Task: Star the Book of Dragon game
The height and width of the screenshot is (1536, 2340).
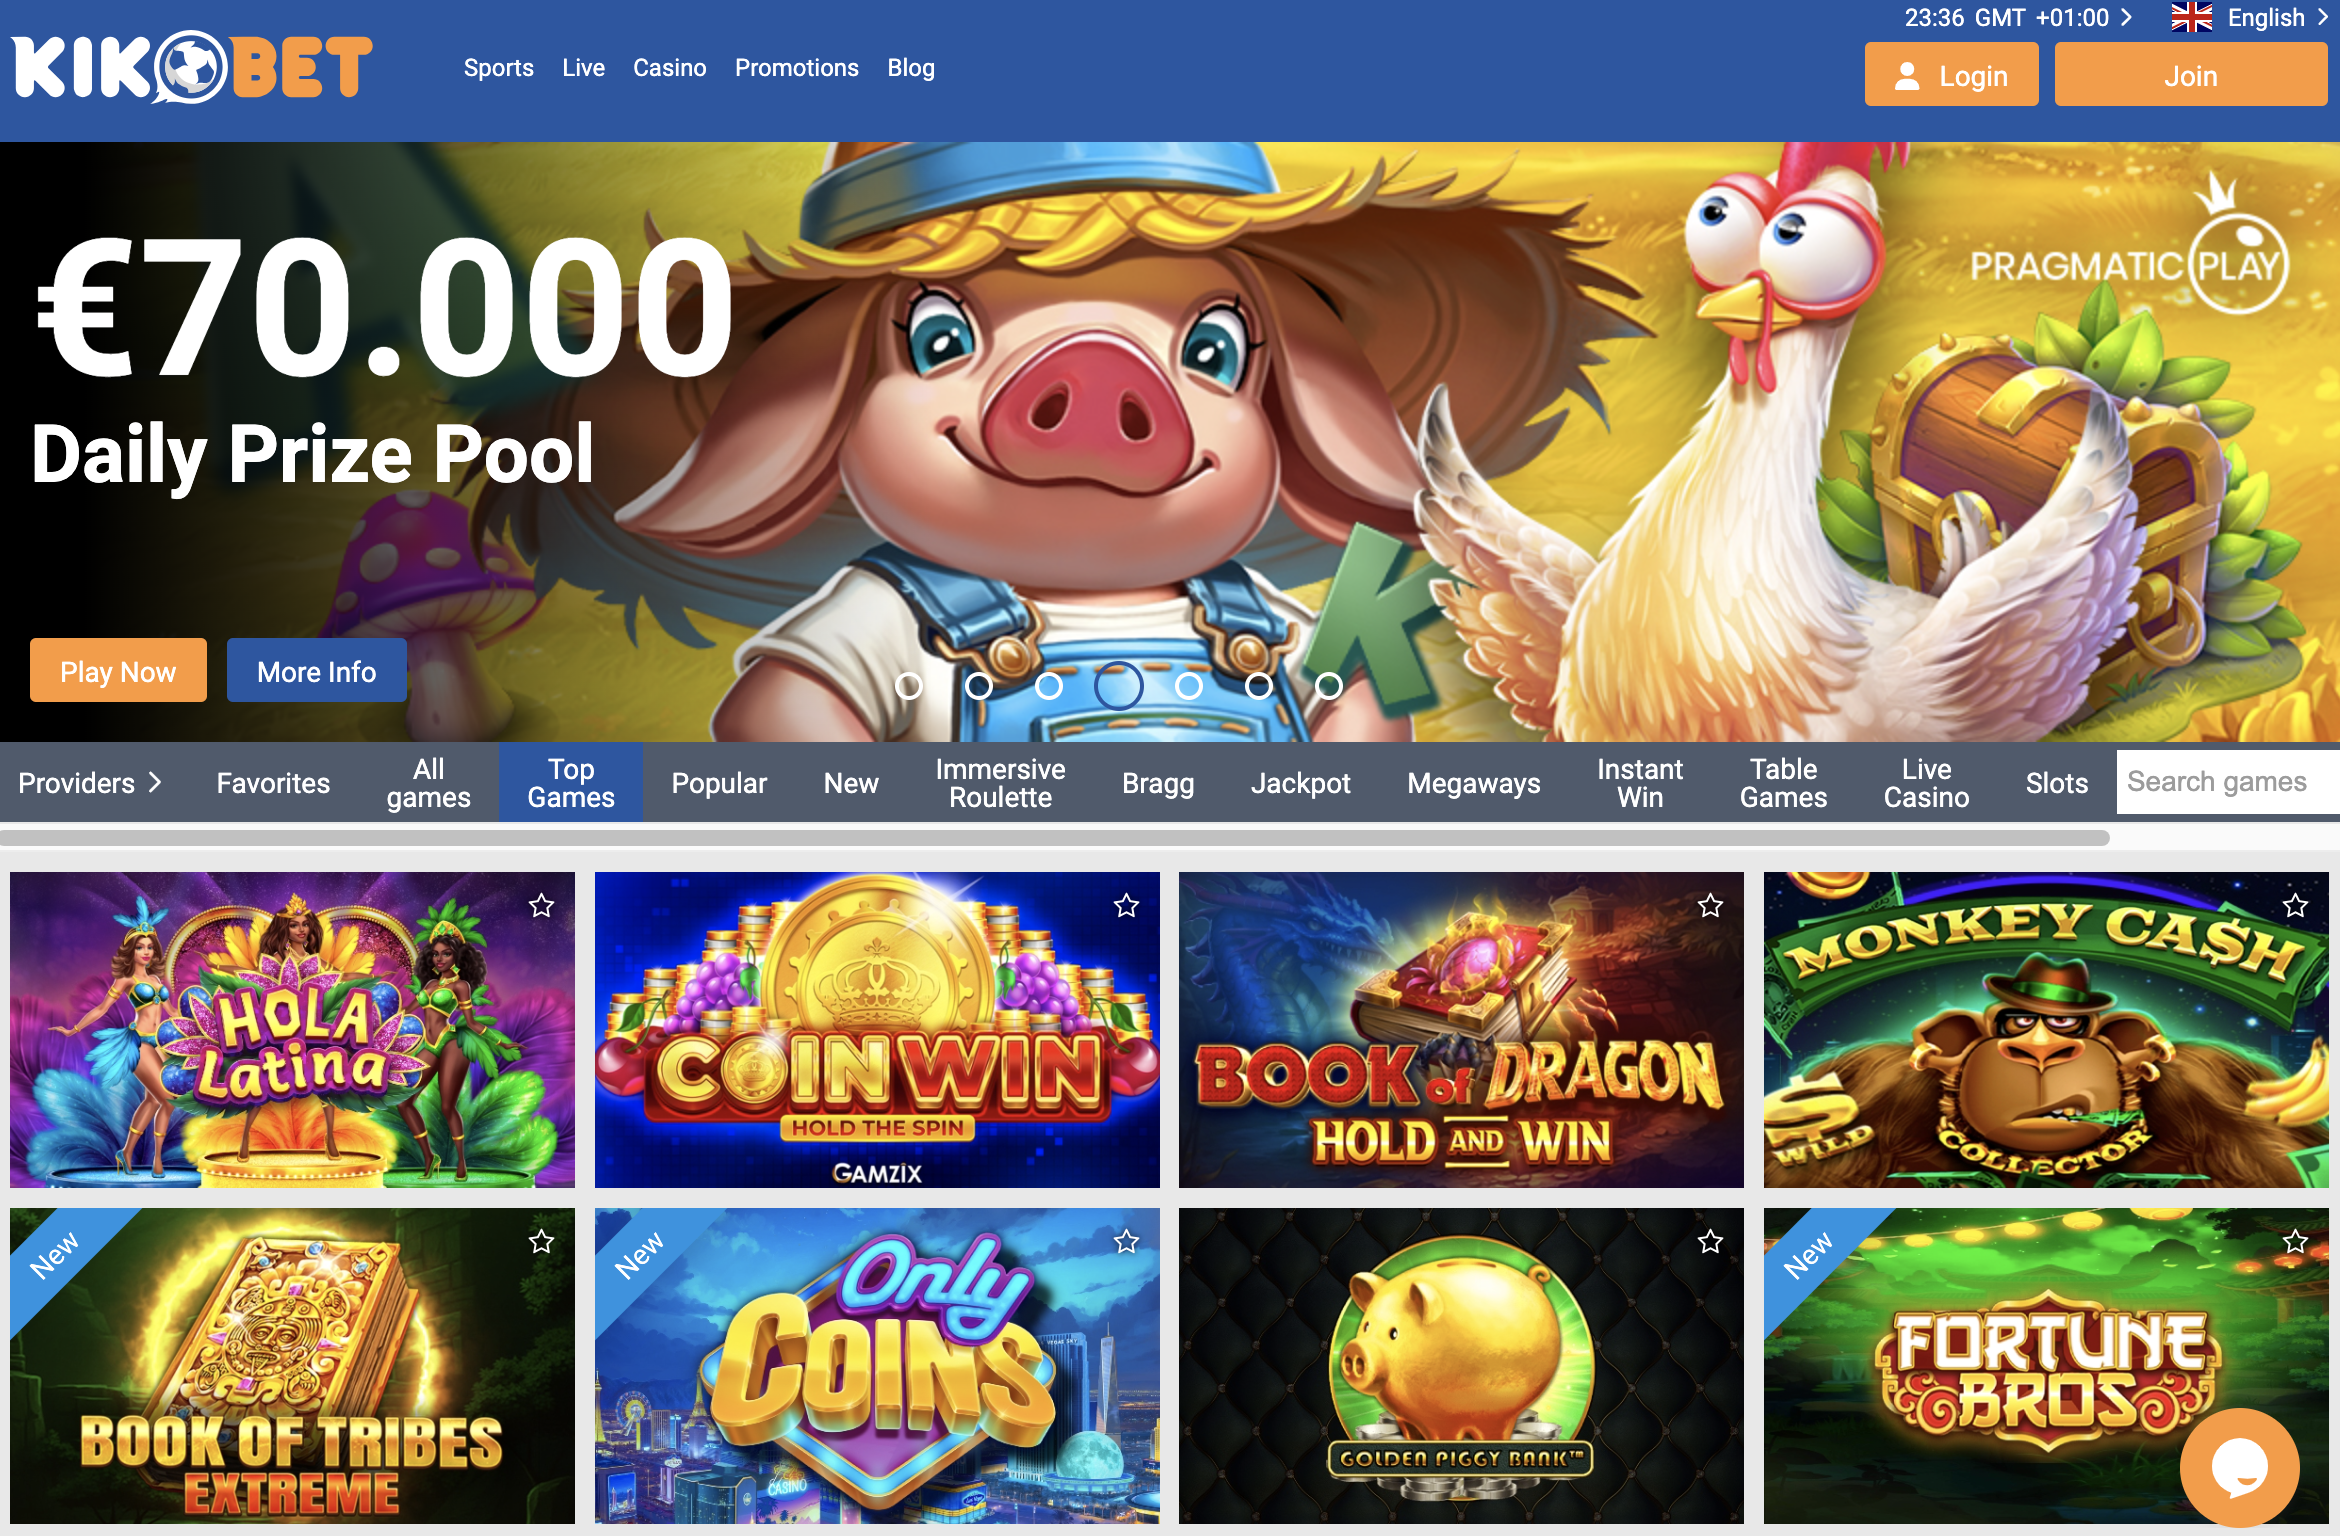Action: [x=1710, y=906]
